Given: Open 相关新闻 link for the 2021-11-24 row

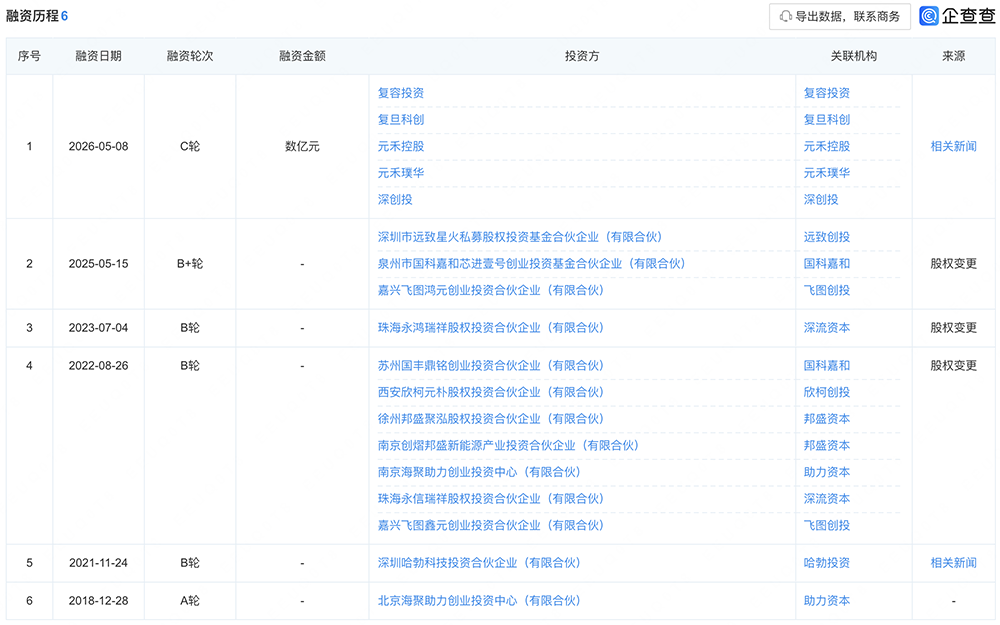Looking at the screenshot, I should (x=953, y=563).
